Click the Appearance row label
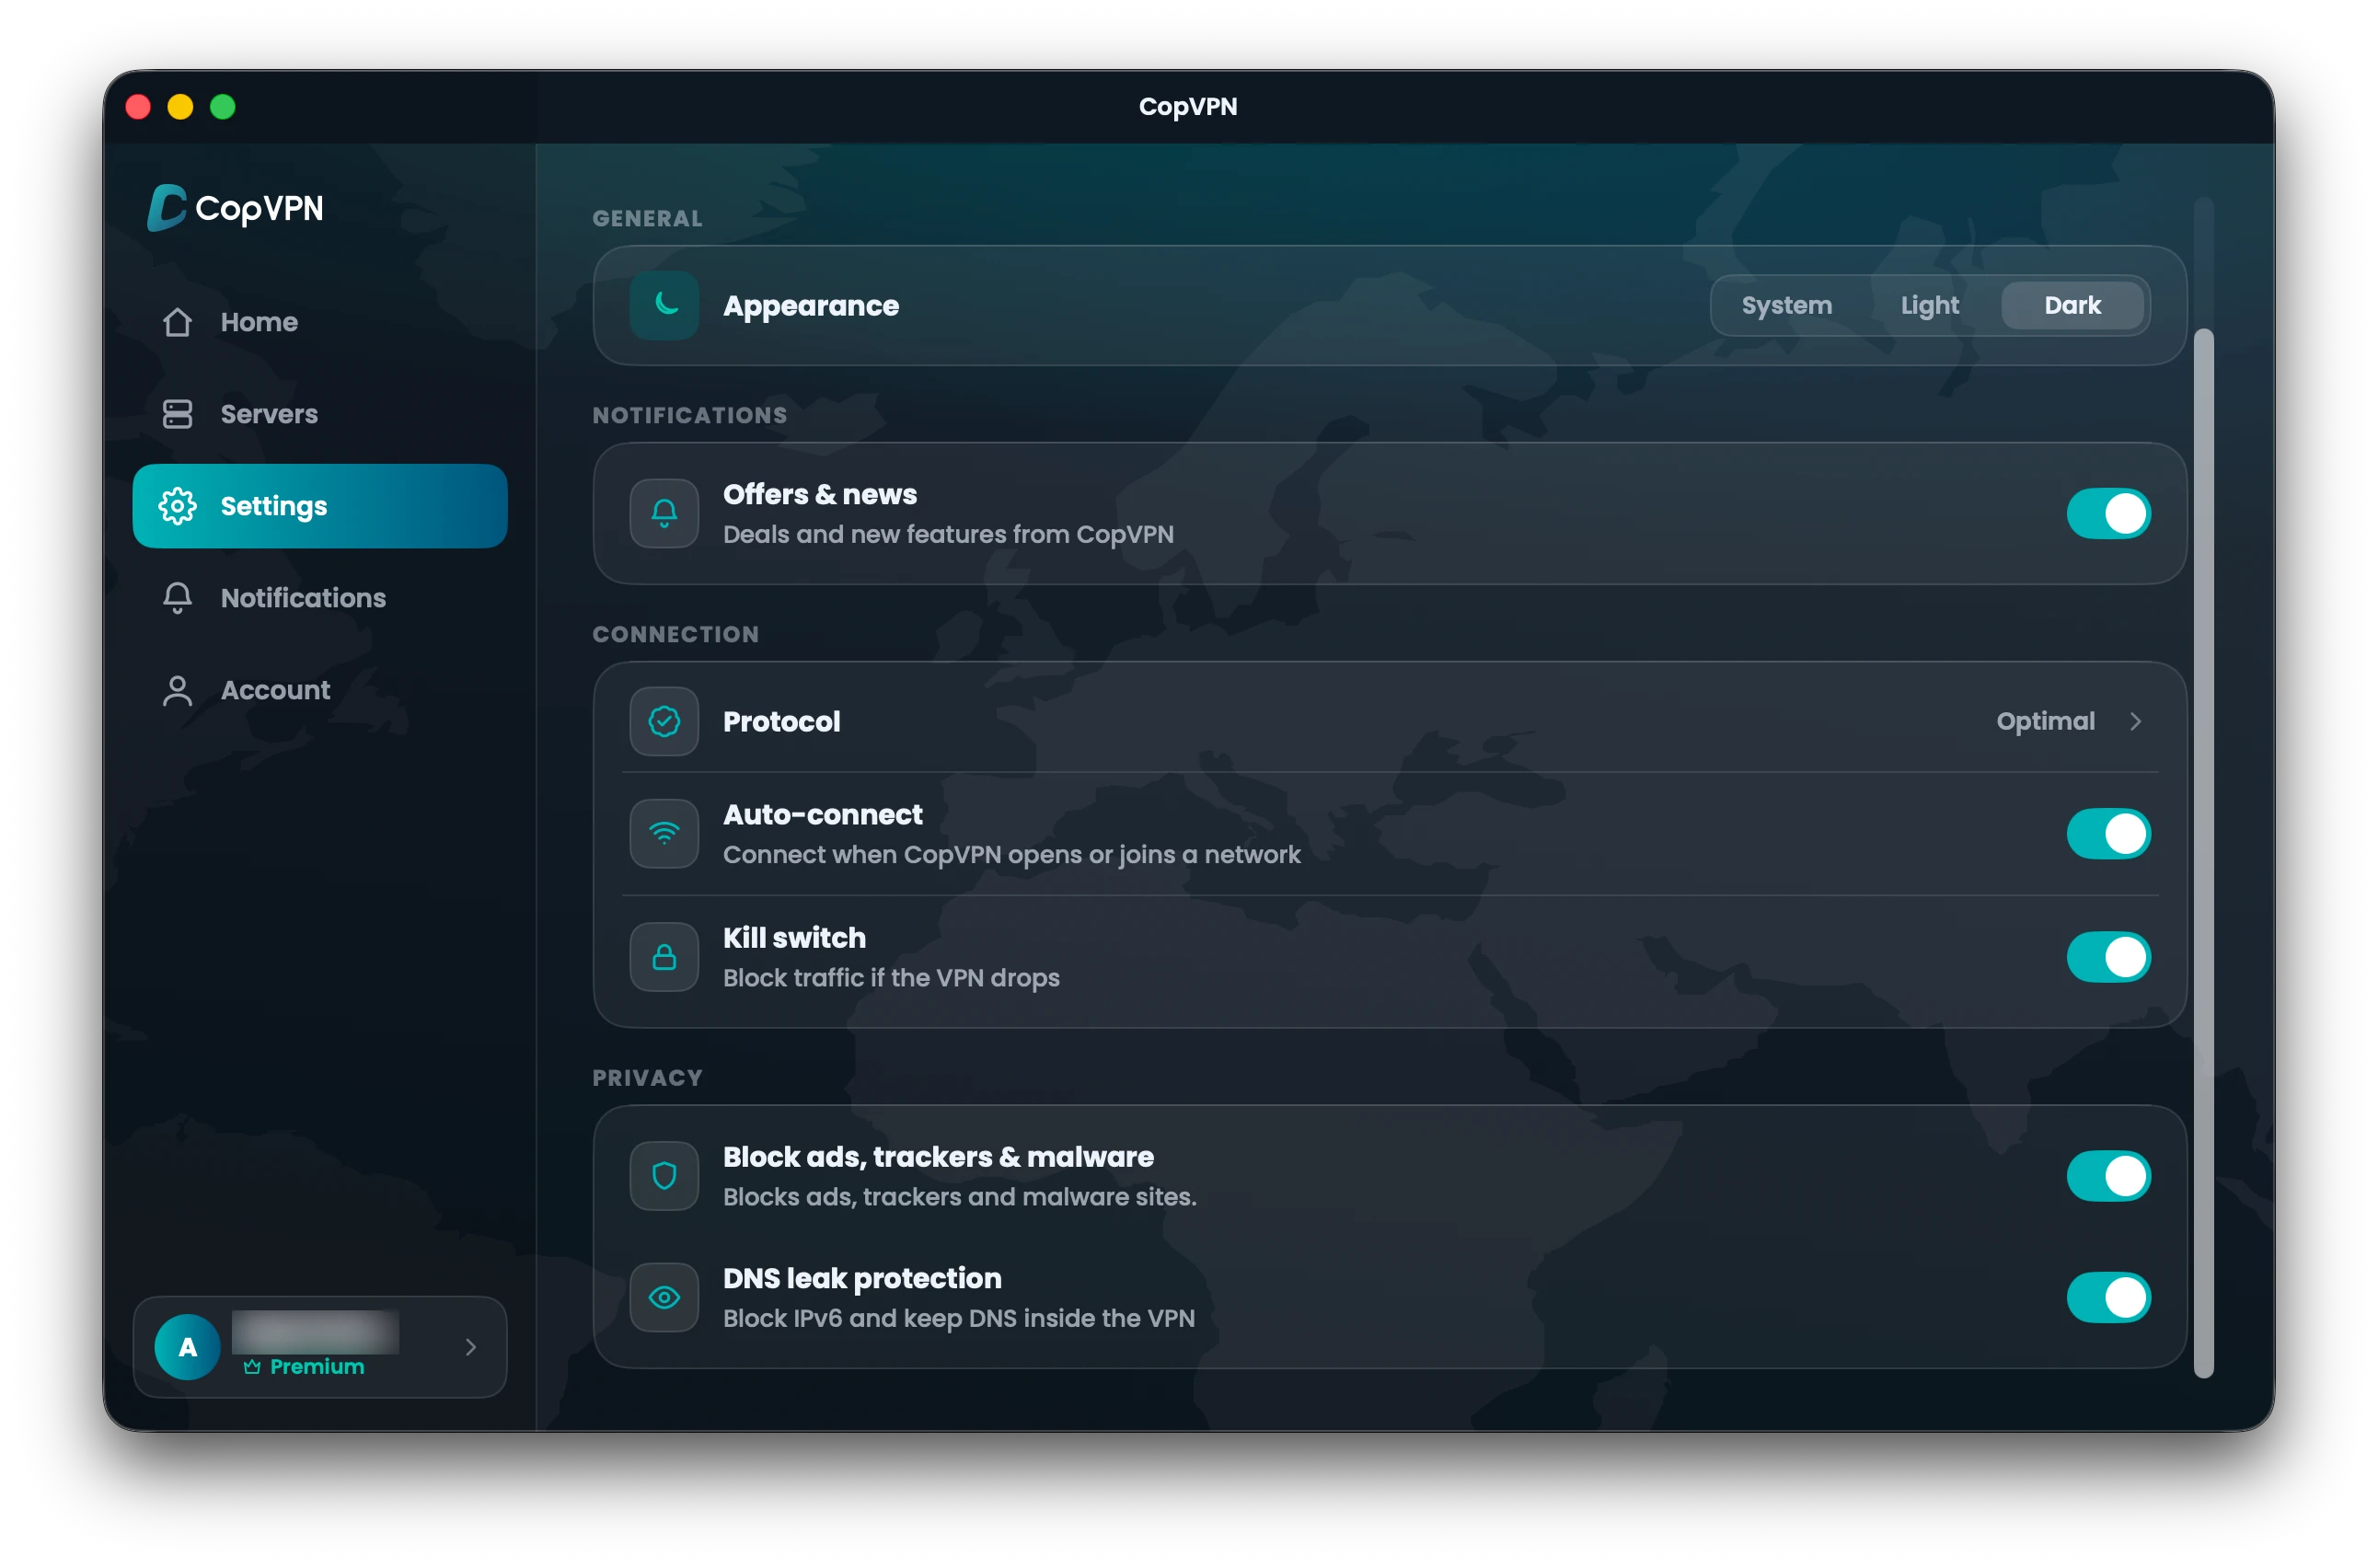The width and height of the screenshot is (2378, 1568). coord(811,305)
